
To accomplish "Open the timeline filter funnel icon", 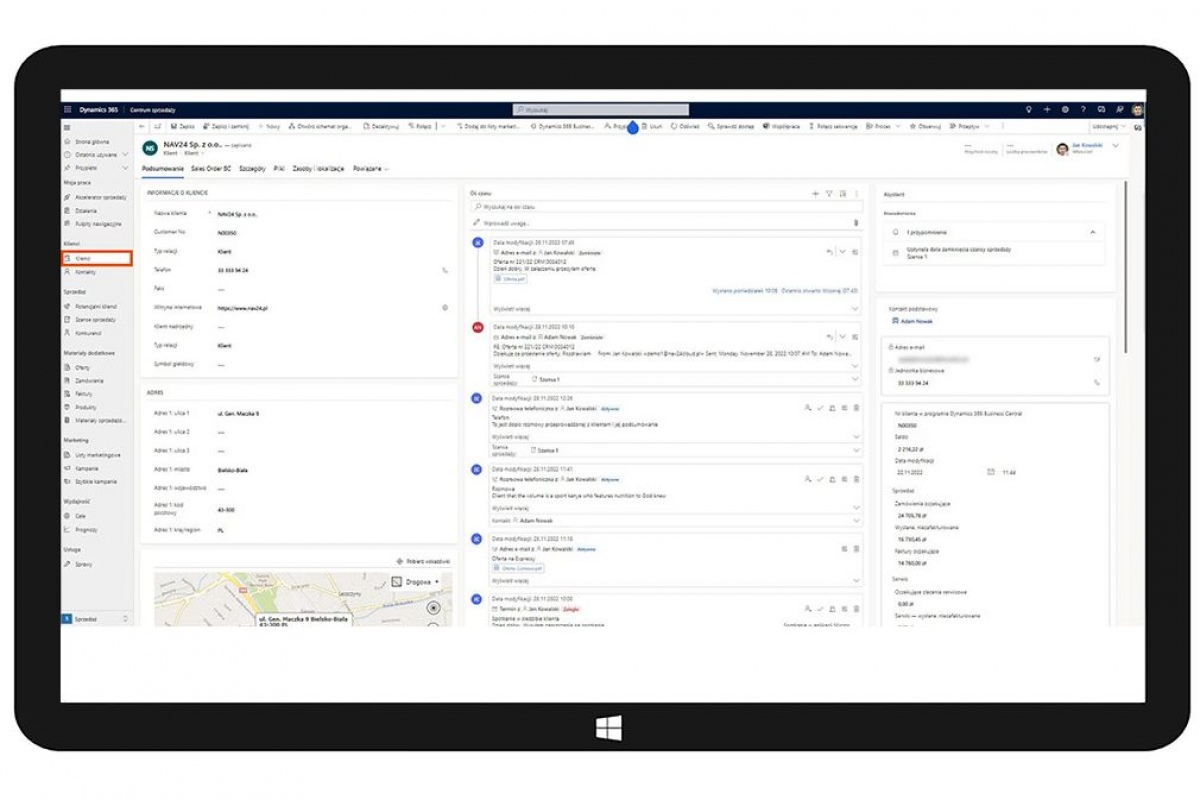I will pos(829,193).
